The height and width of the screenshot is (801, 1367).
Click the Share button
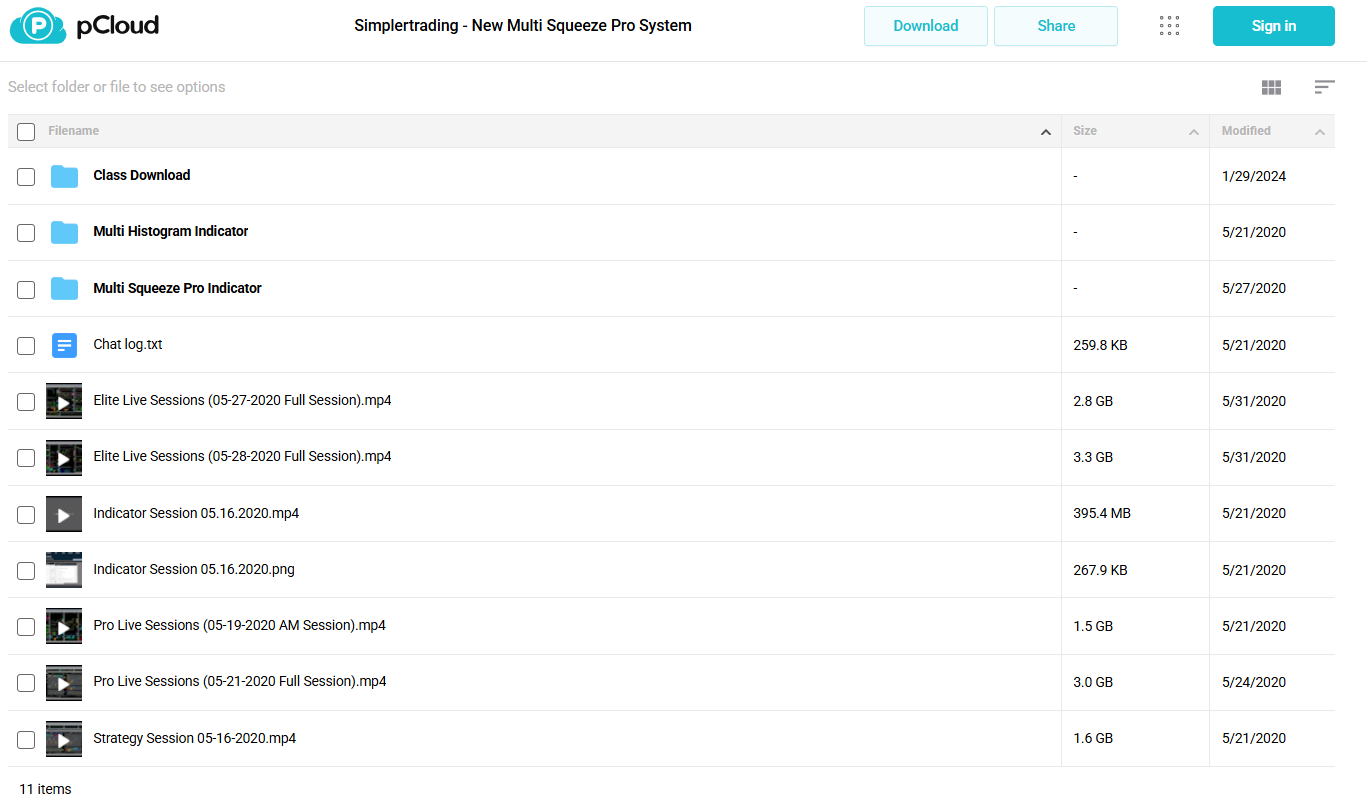[1056, 26]
